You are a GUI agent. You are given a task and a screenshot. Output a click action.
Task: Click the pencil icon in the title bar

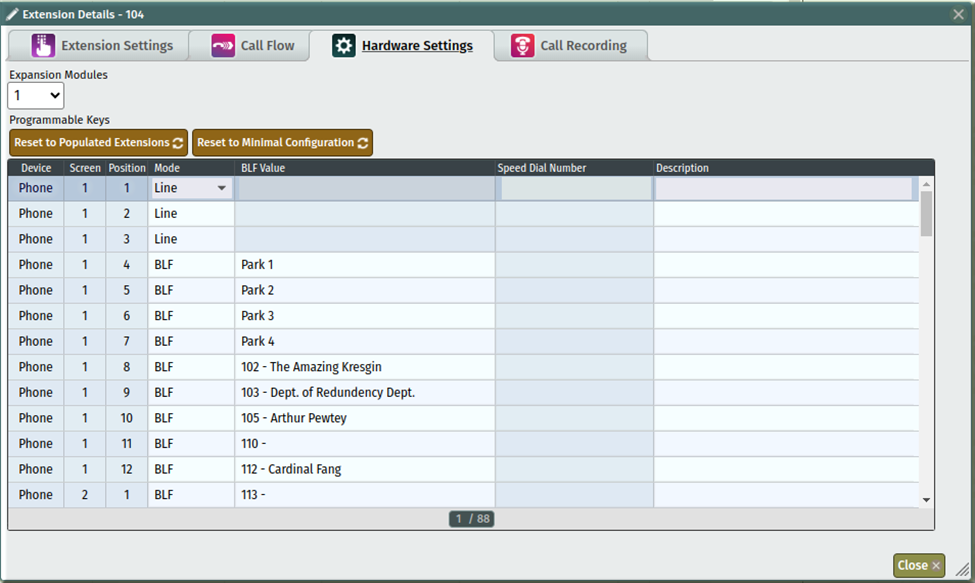pos(12,14)
